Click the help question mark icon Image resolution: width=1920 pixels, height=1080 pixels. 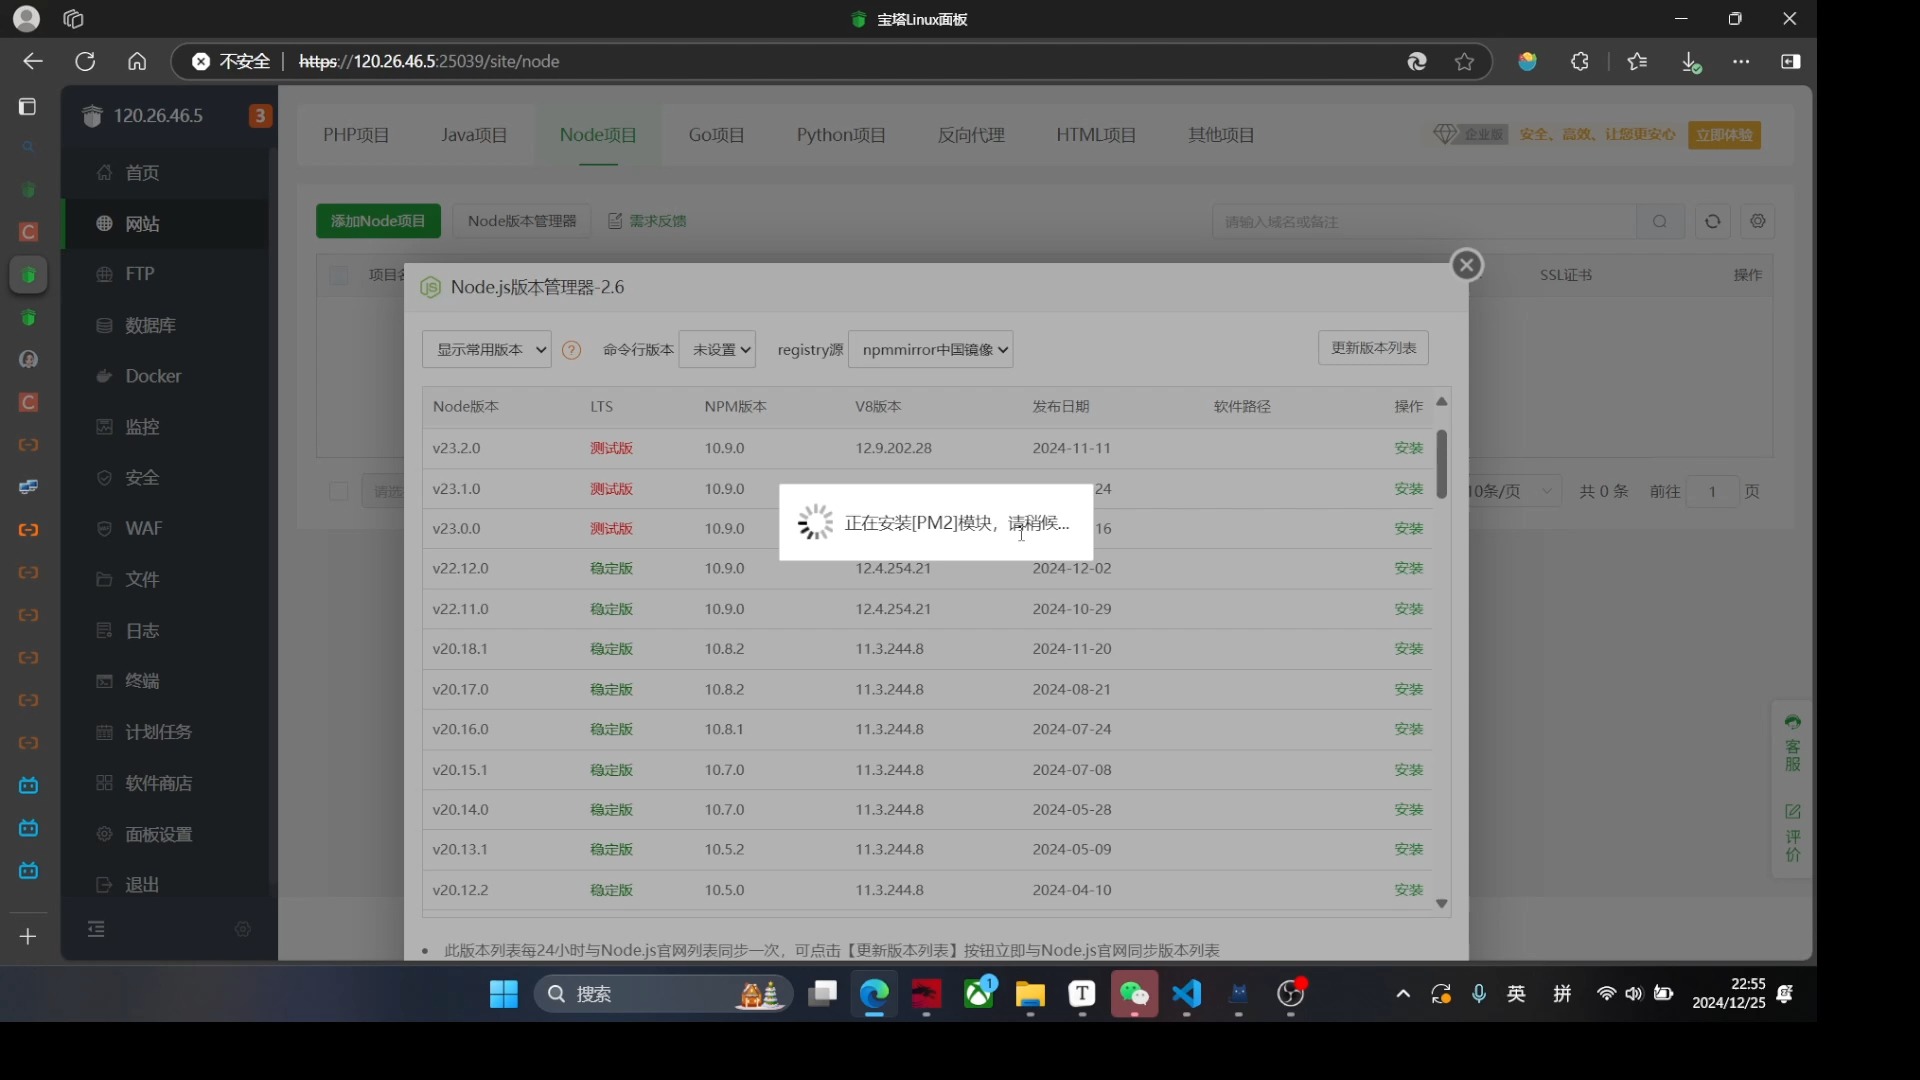(x=571, y=350)
